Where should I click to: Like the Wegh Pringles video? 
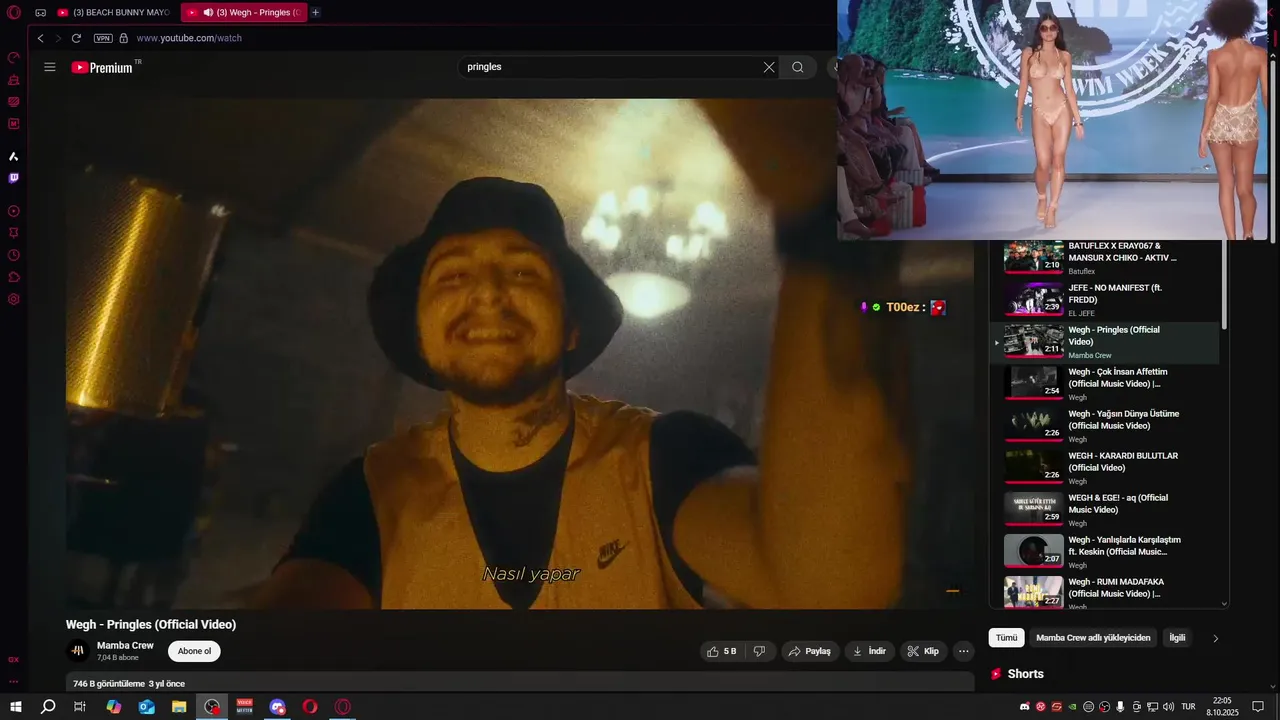tap(722, 651)
